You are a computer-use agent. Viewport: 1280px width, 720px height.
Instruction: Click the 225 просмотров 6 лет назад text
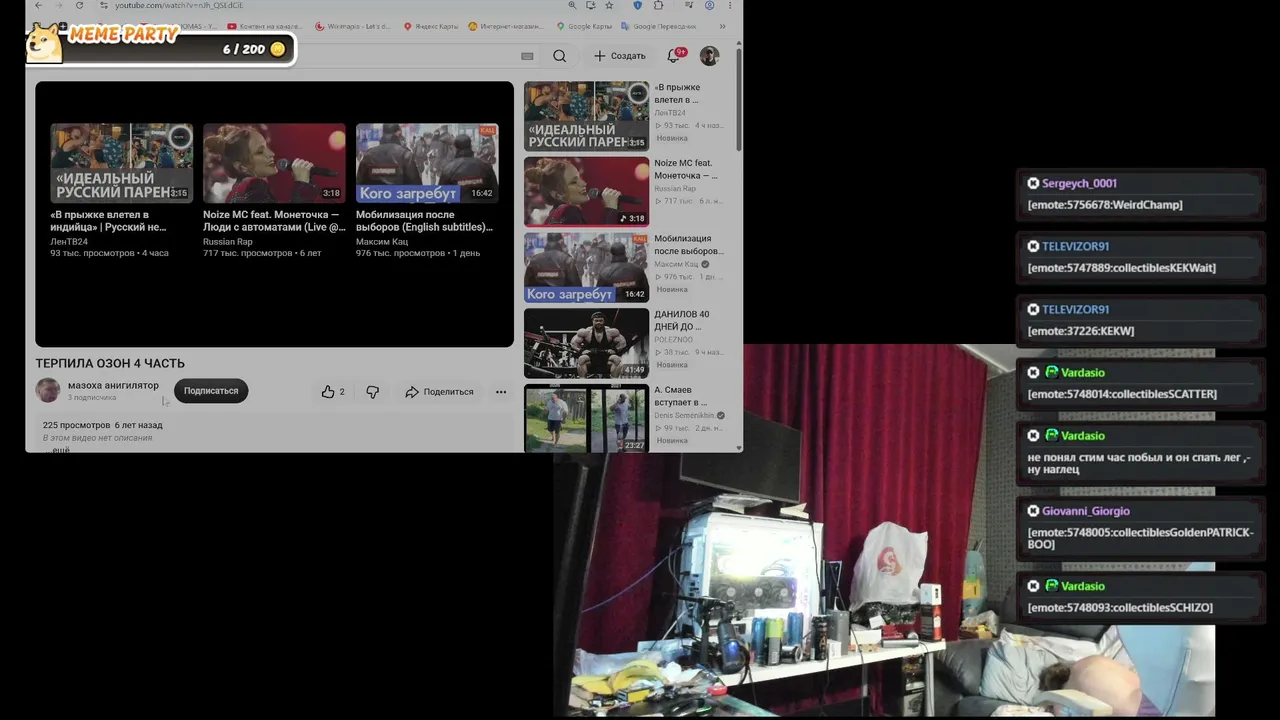[x=102, y=425]
